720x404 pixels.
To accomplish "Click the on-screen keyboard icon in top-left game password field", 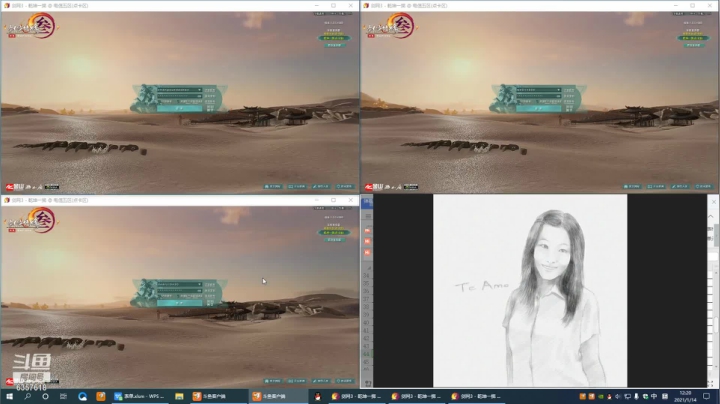I will (199, 96).
